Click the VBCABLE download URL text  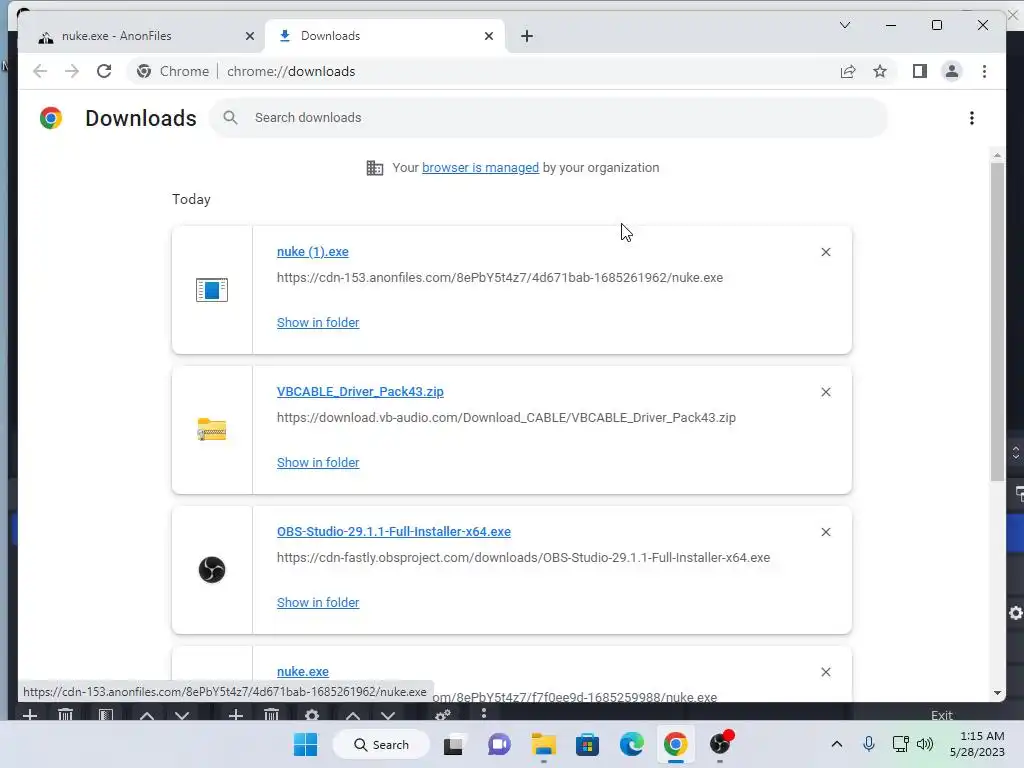pyautogui.click(x=506, y=417)
